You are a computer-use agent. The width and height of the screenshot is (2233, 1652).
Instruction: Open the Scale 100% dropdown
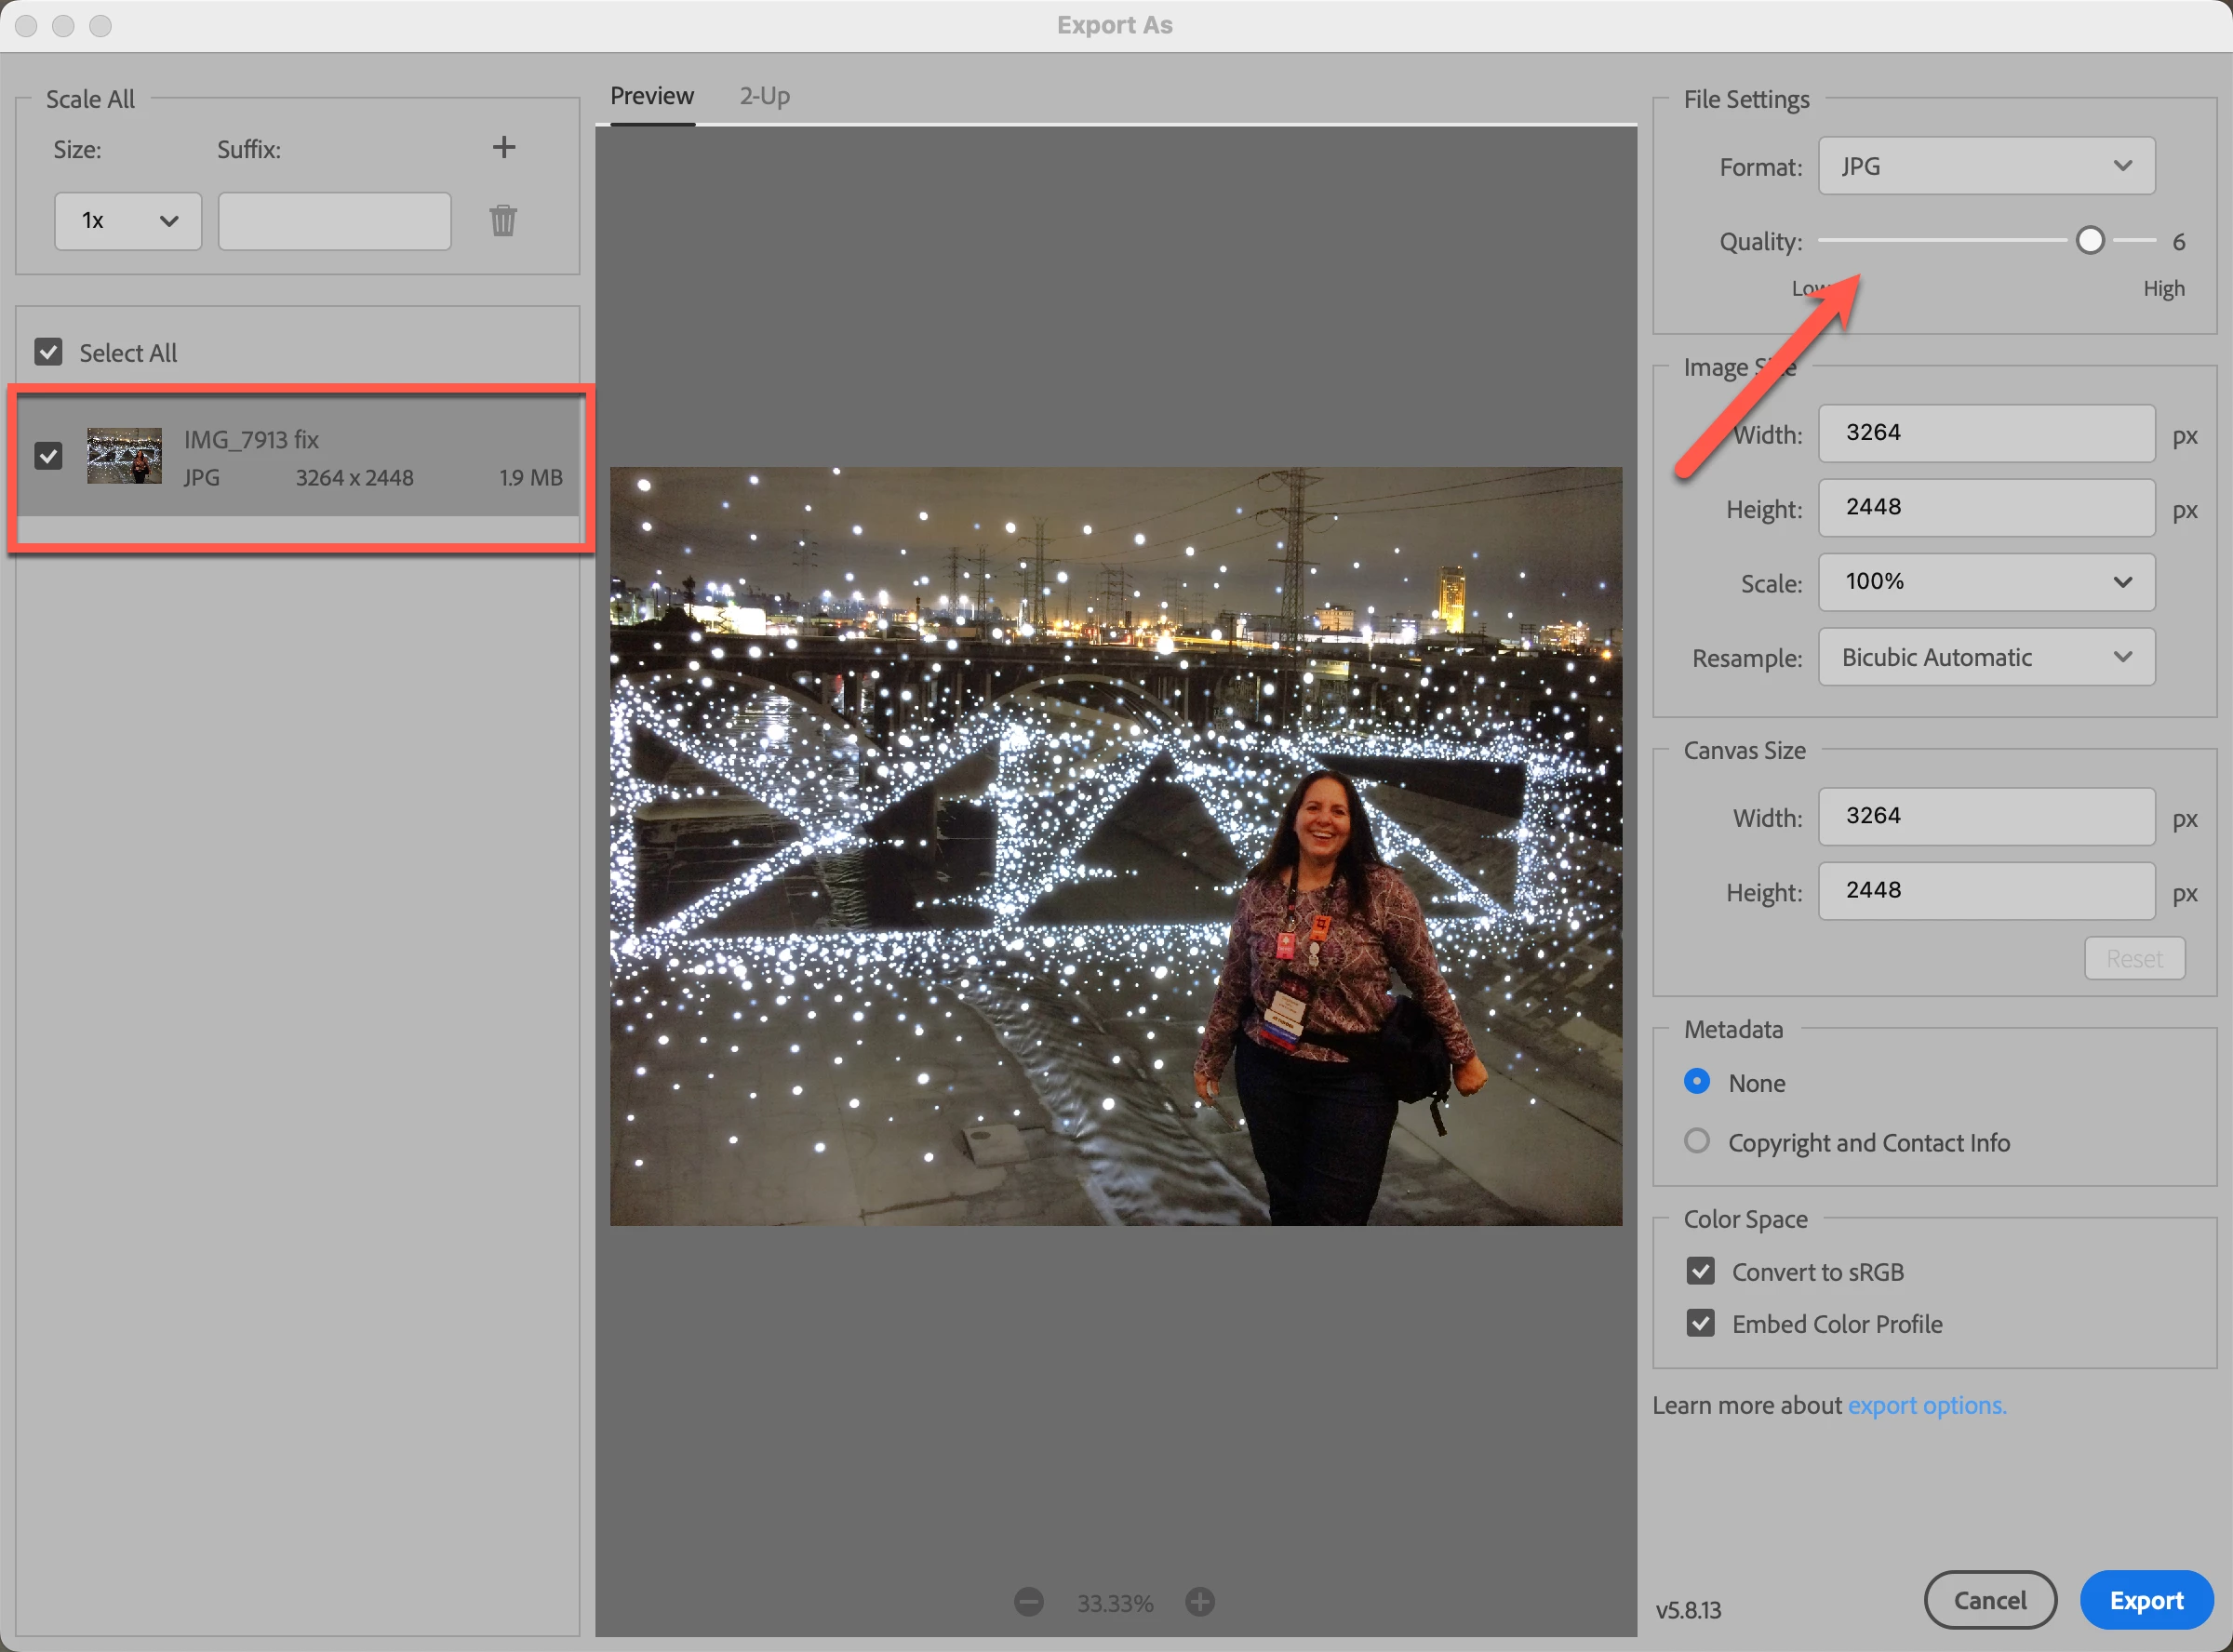pyautogui.click(x=1985, y=582)
